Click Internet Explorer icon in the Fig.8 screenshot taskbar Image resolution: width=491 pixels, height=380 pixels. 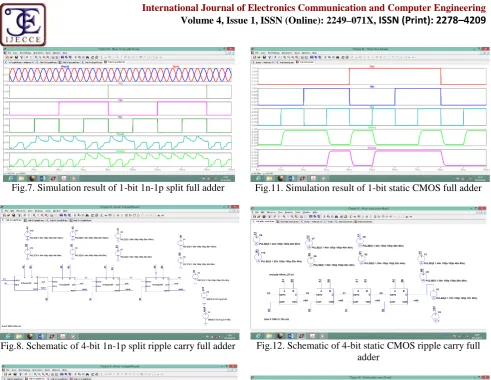(8, 336)
